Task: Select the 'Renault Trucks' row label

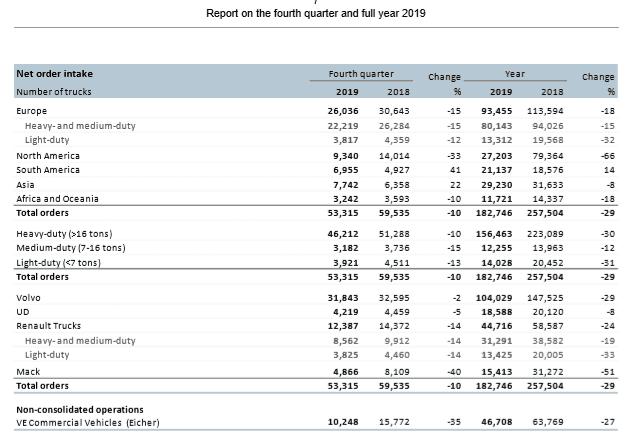Action: [48, 326]
